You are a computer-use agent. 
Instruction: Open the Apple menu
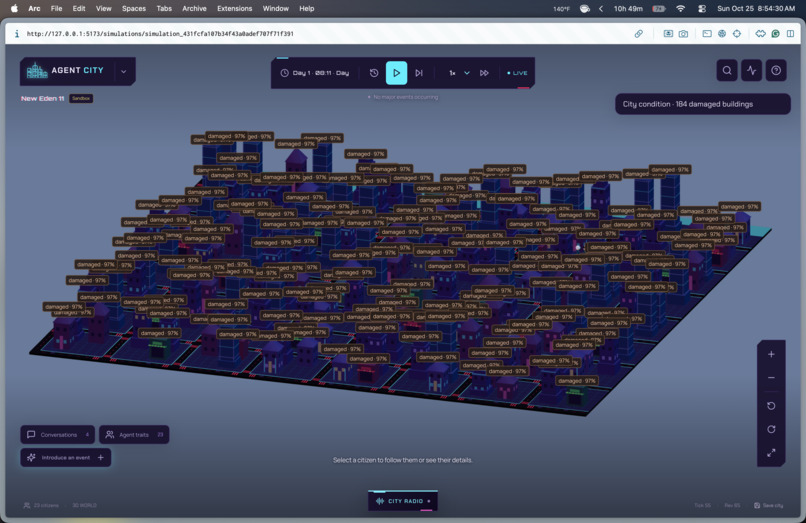[14, 8]
